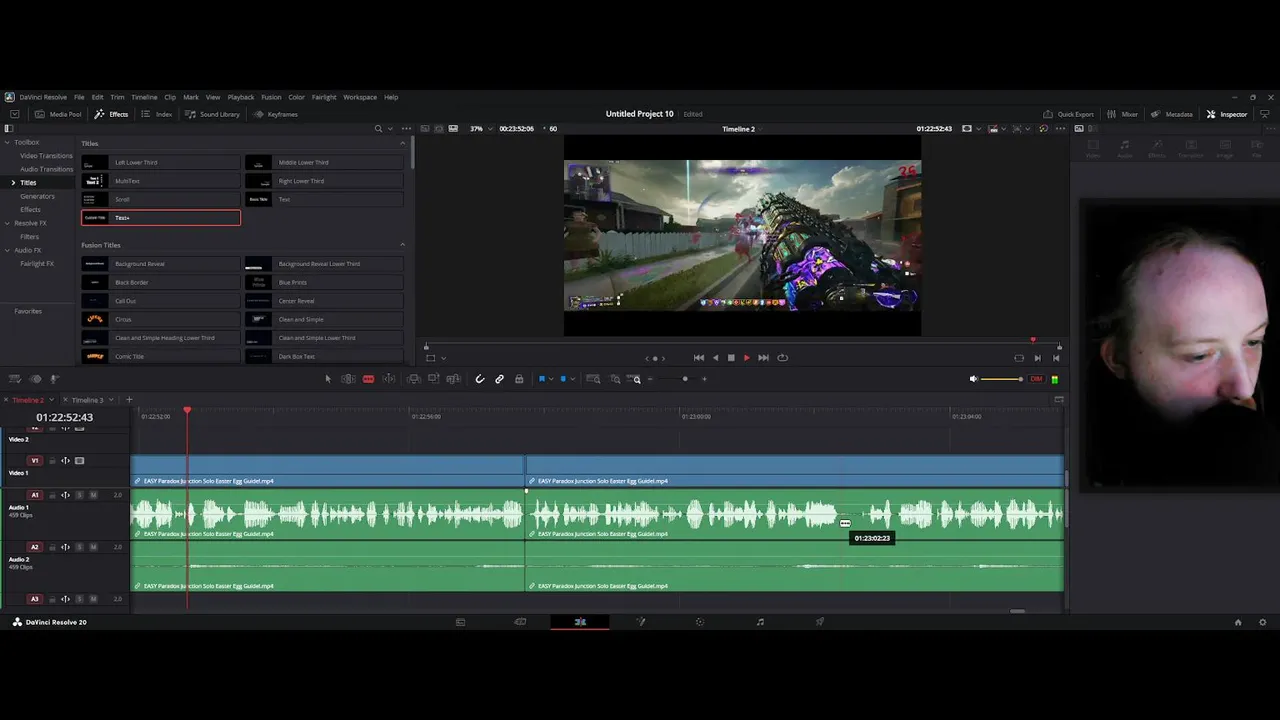Open the audio Mixer panel

[x=1122, y=114]
